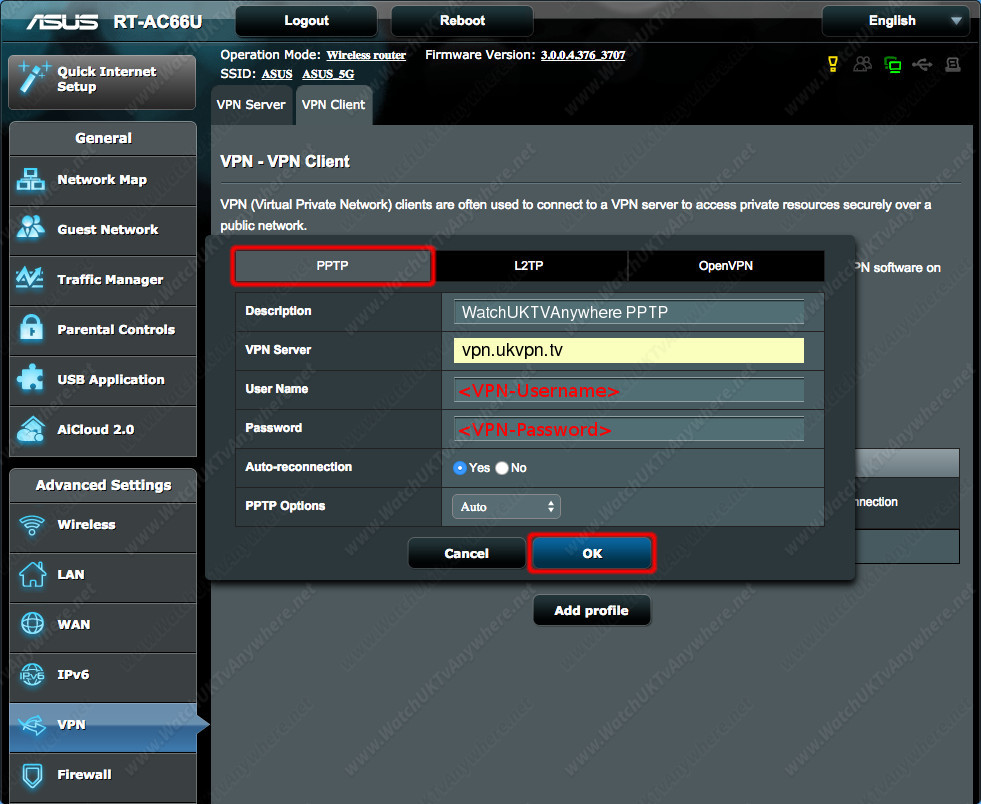Open LAN advanced settings item
The width and height of the screenshot is (981, 804).
pos(103,577)
